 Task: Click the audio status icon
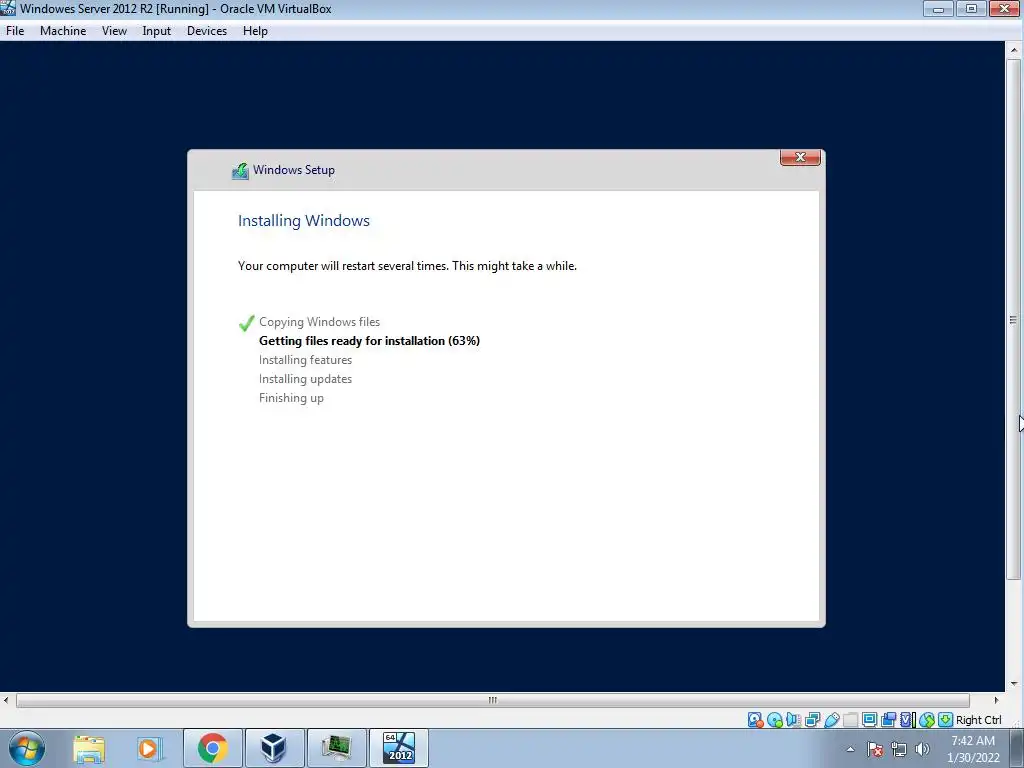793,720
